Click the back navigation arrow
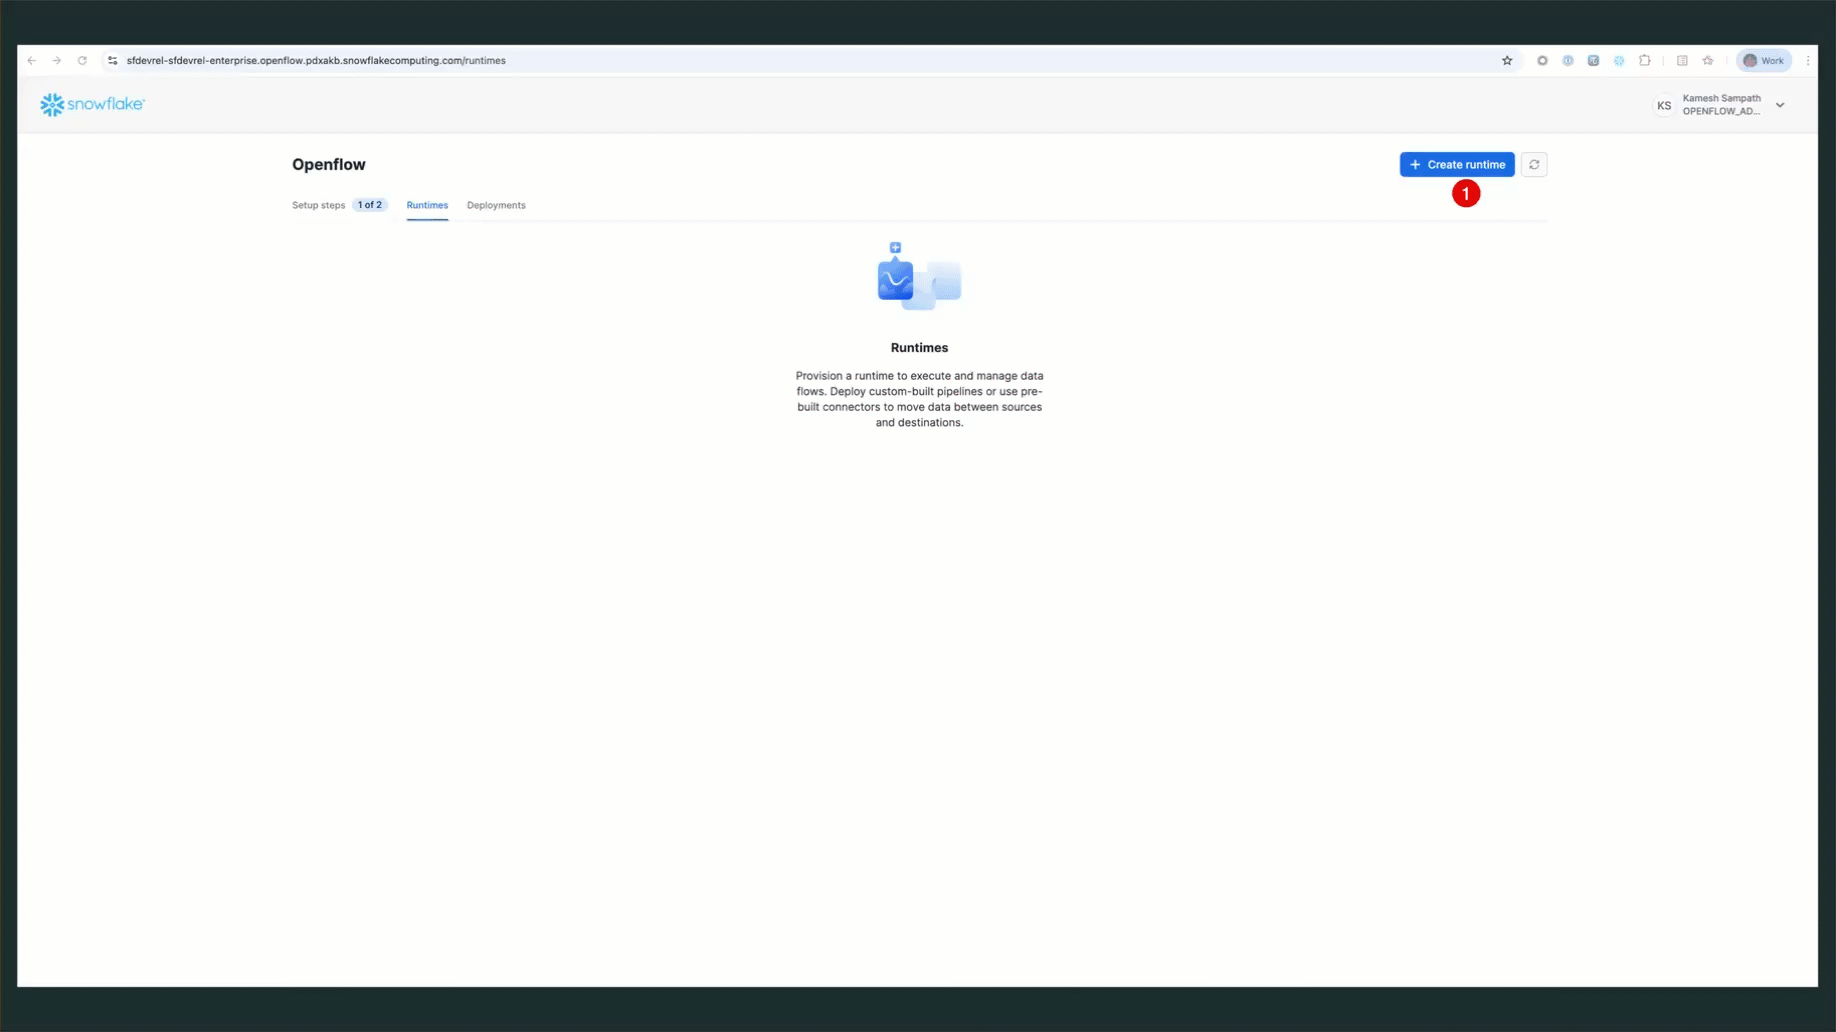 (31, 61)
